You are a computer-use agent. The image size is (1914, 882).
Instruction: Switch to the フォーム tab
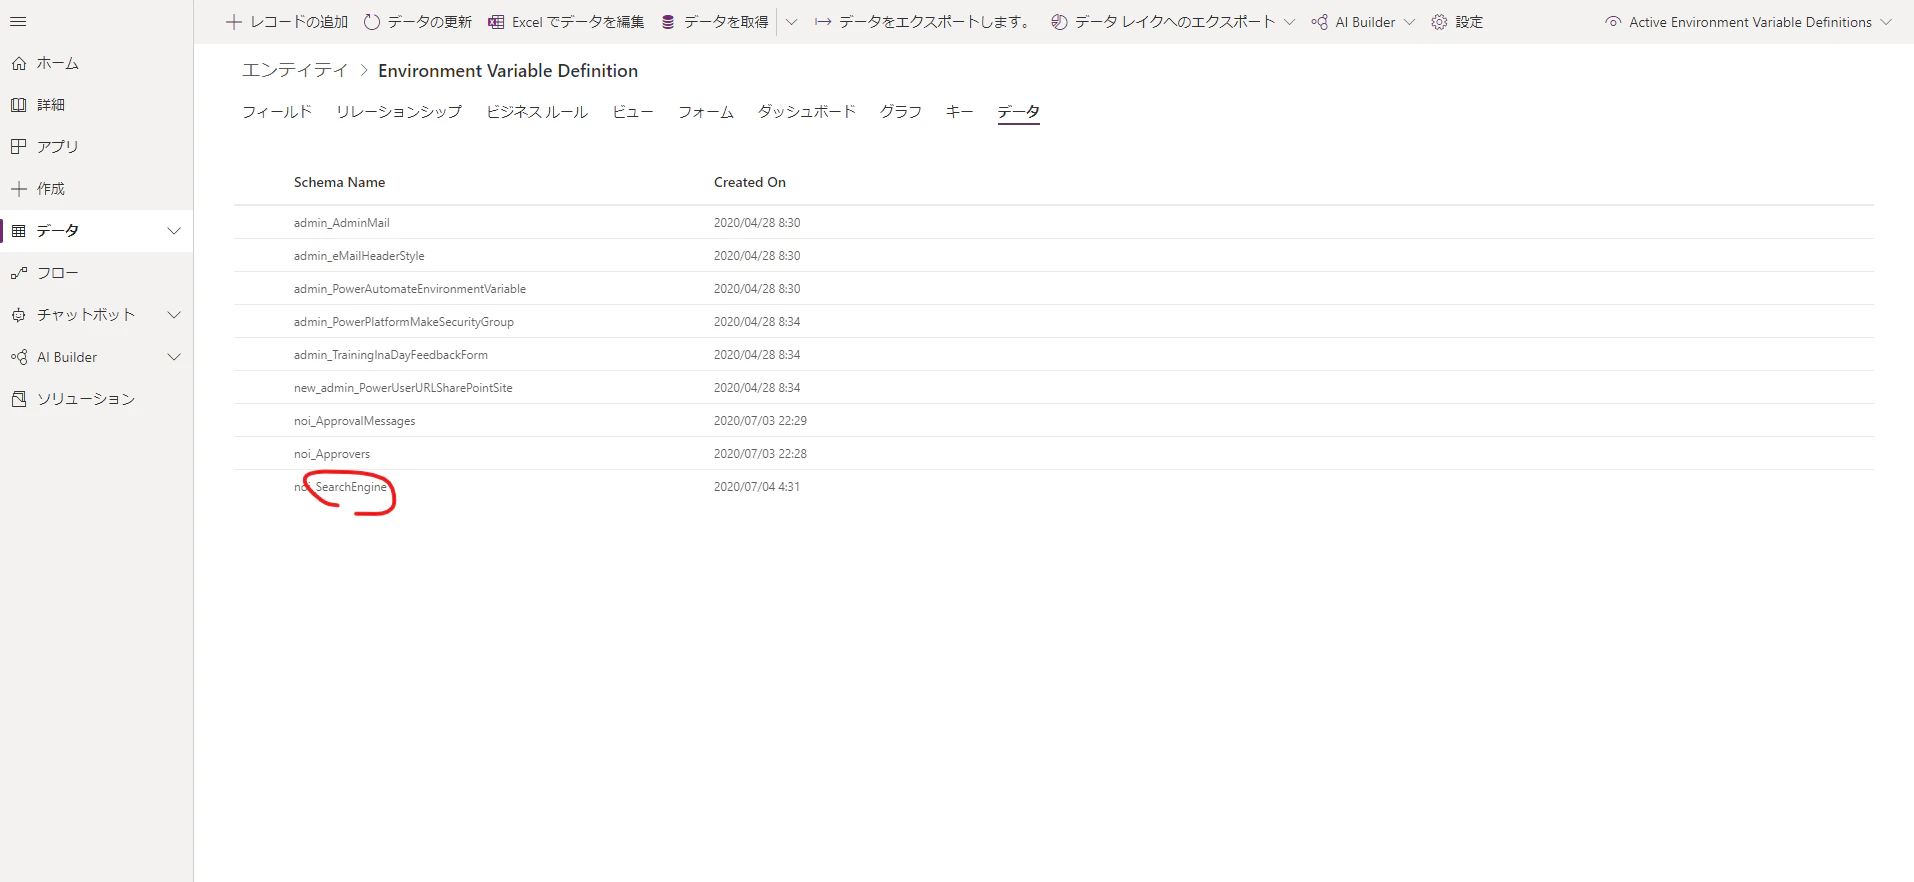point(706,112)
